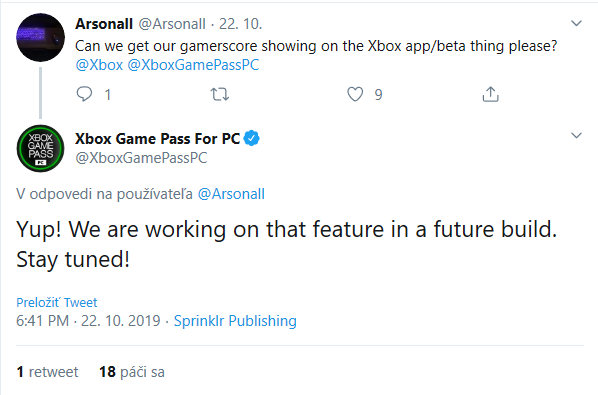Viewport: 598px width, 395px height.
Task: Expand the chevron menu on Xbox Game Pass tweet
Action: click(576, 135)
